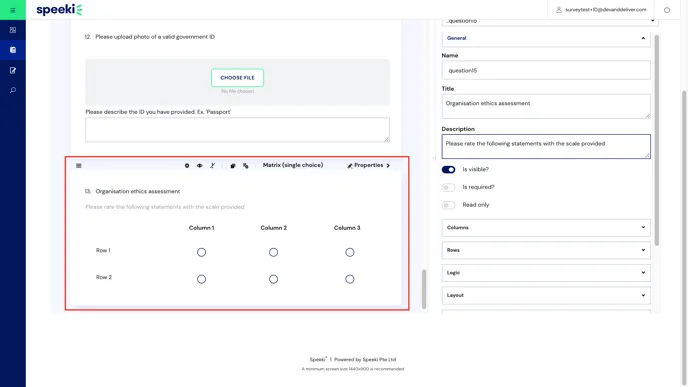Image resolution: width=688 pixels, height=387 pixels.
Task: Click the Column 2 header text
Action: pyautogui.click(x=273, y=228)
